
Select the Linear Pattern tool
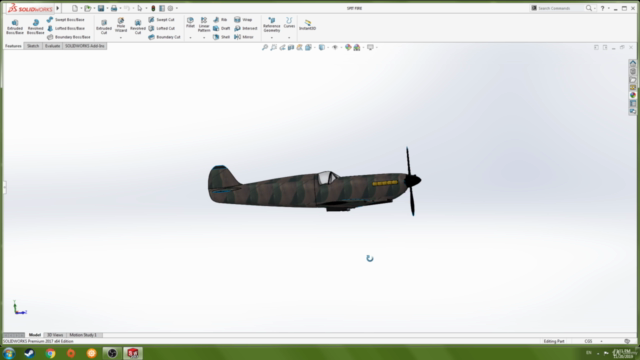204,24
